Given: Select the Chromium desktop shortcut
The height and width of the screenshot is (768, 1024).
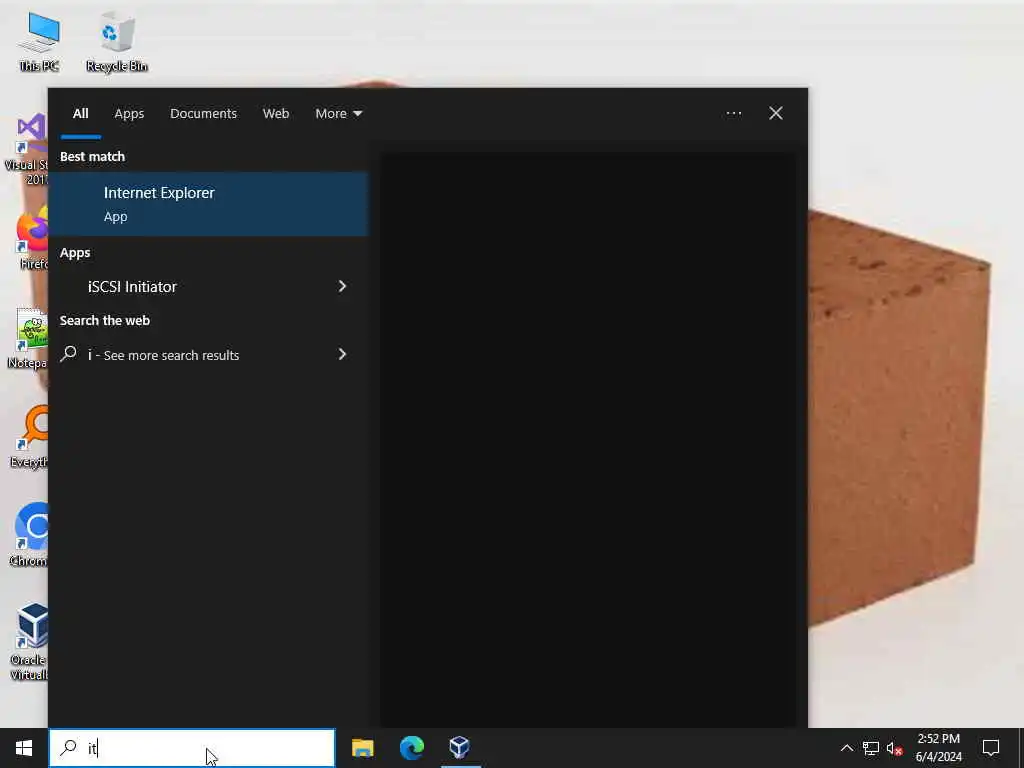Looking at the screenshot, I should (29, 536).
